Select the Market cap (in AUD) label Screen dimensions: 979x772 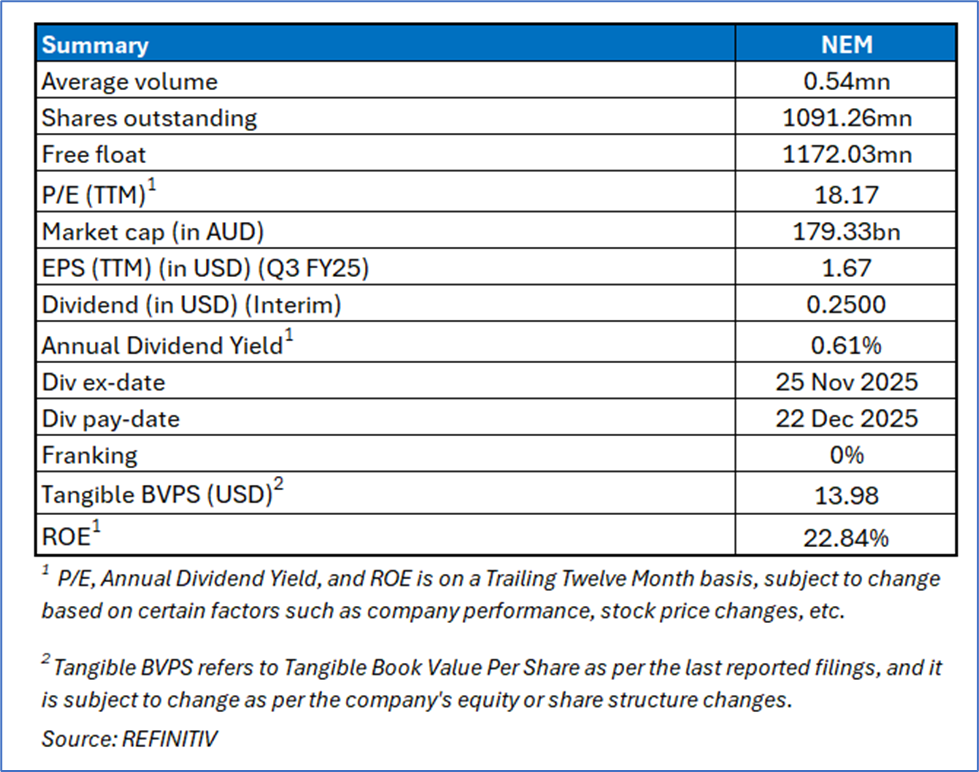coord(153,232)
